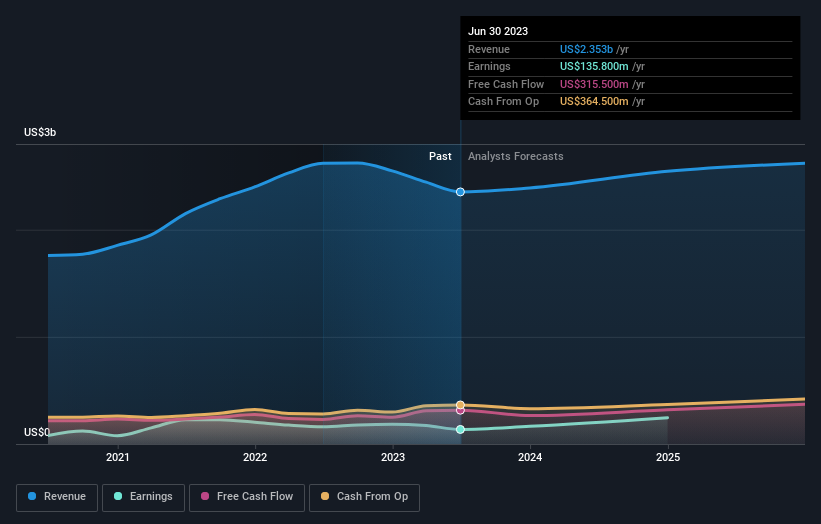Click the Analysts Forecasts label
Screen dimensions: 821x524
point(516,157)
